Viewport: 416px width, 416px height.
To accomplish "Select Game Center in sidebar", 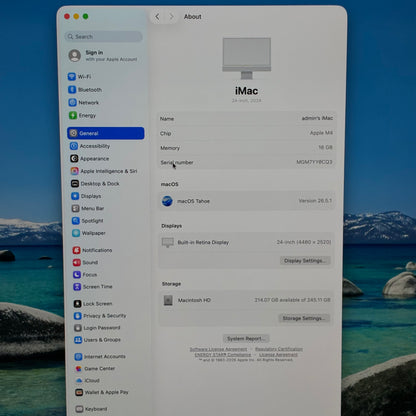I will click(x=95, y=368).
